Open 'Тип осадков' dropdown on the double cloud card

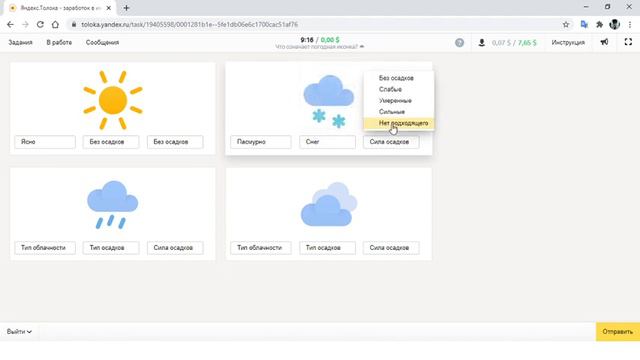coord(327,248)
